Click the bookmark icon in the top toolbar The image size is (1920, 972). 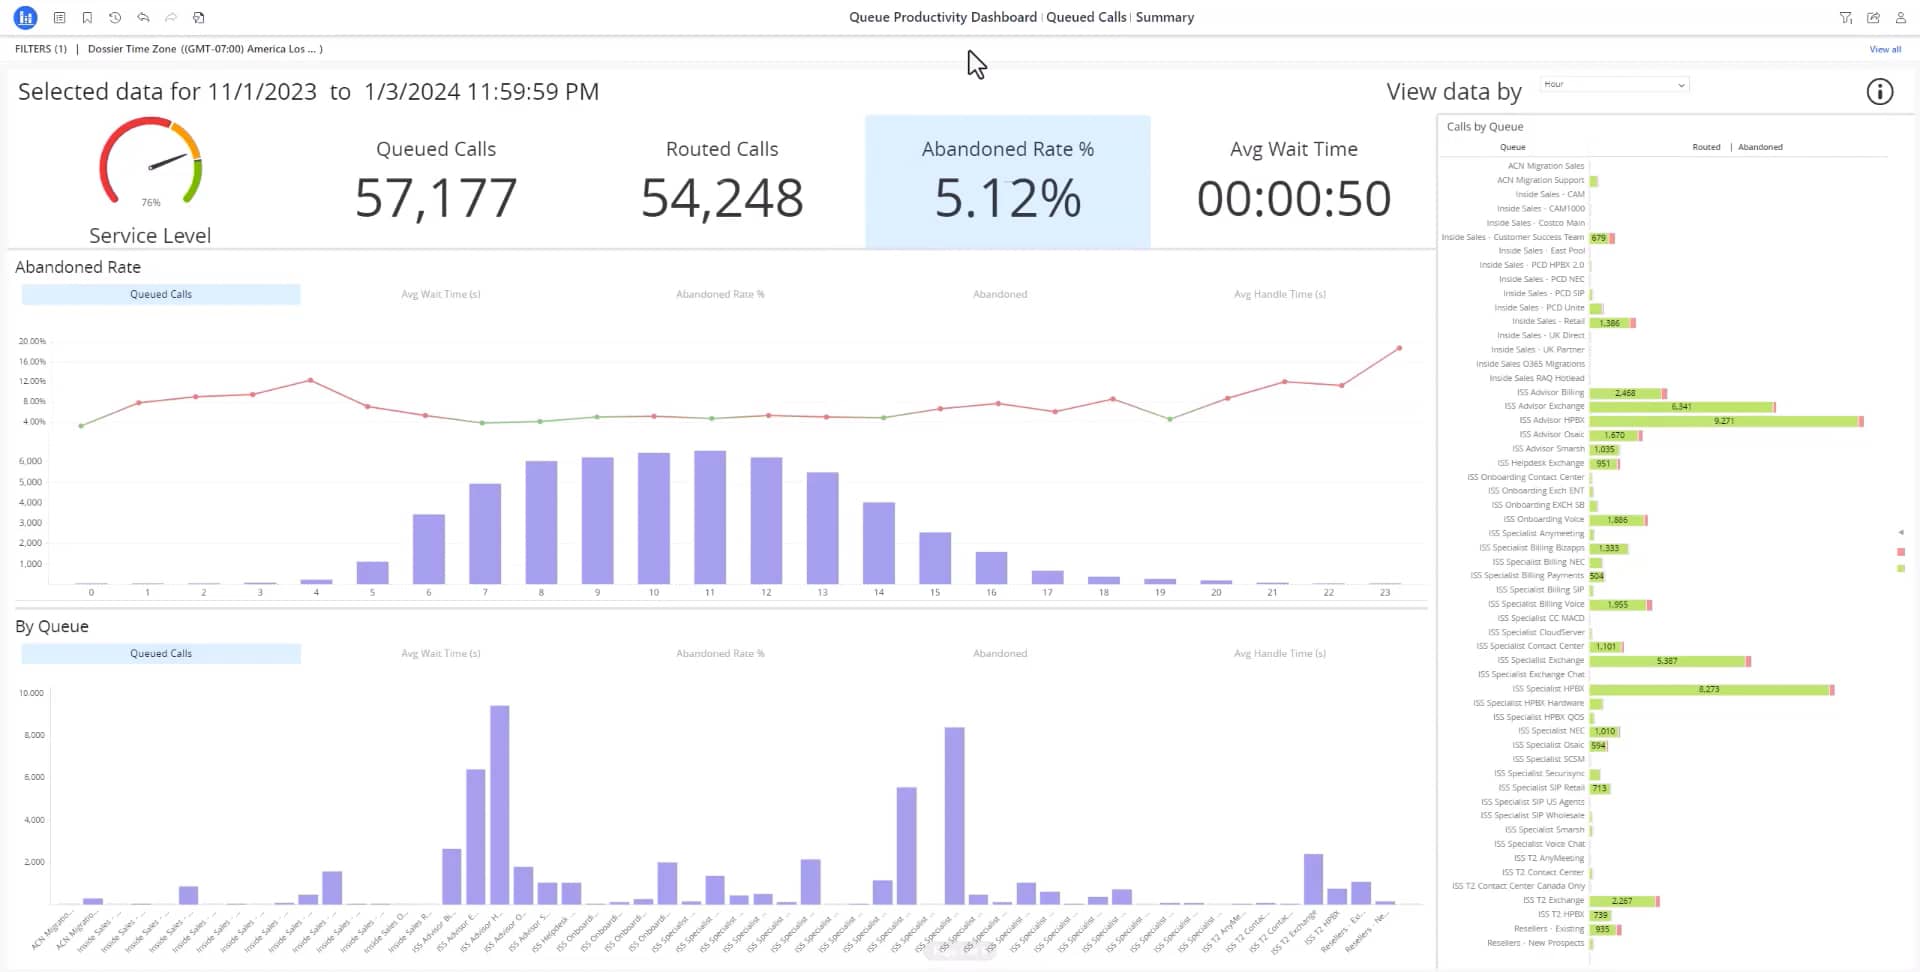tap(86, 17)
